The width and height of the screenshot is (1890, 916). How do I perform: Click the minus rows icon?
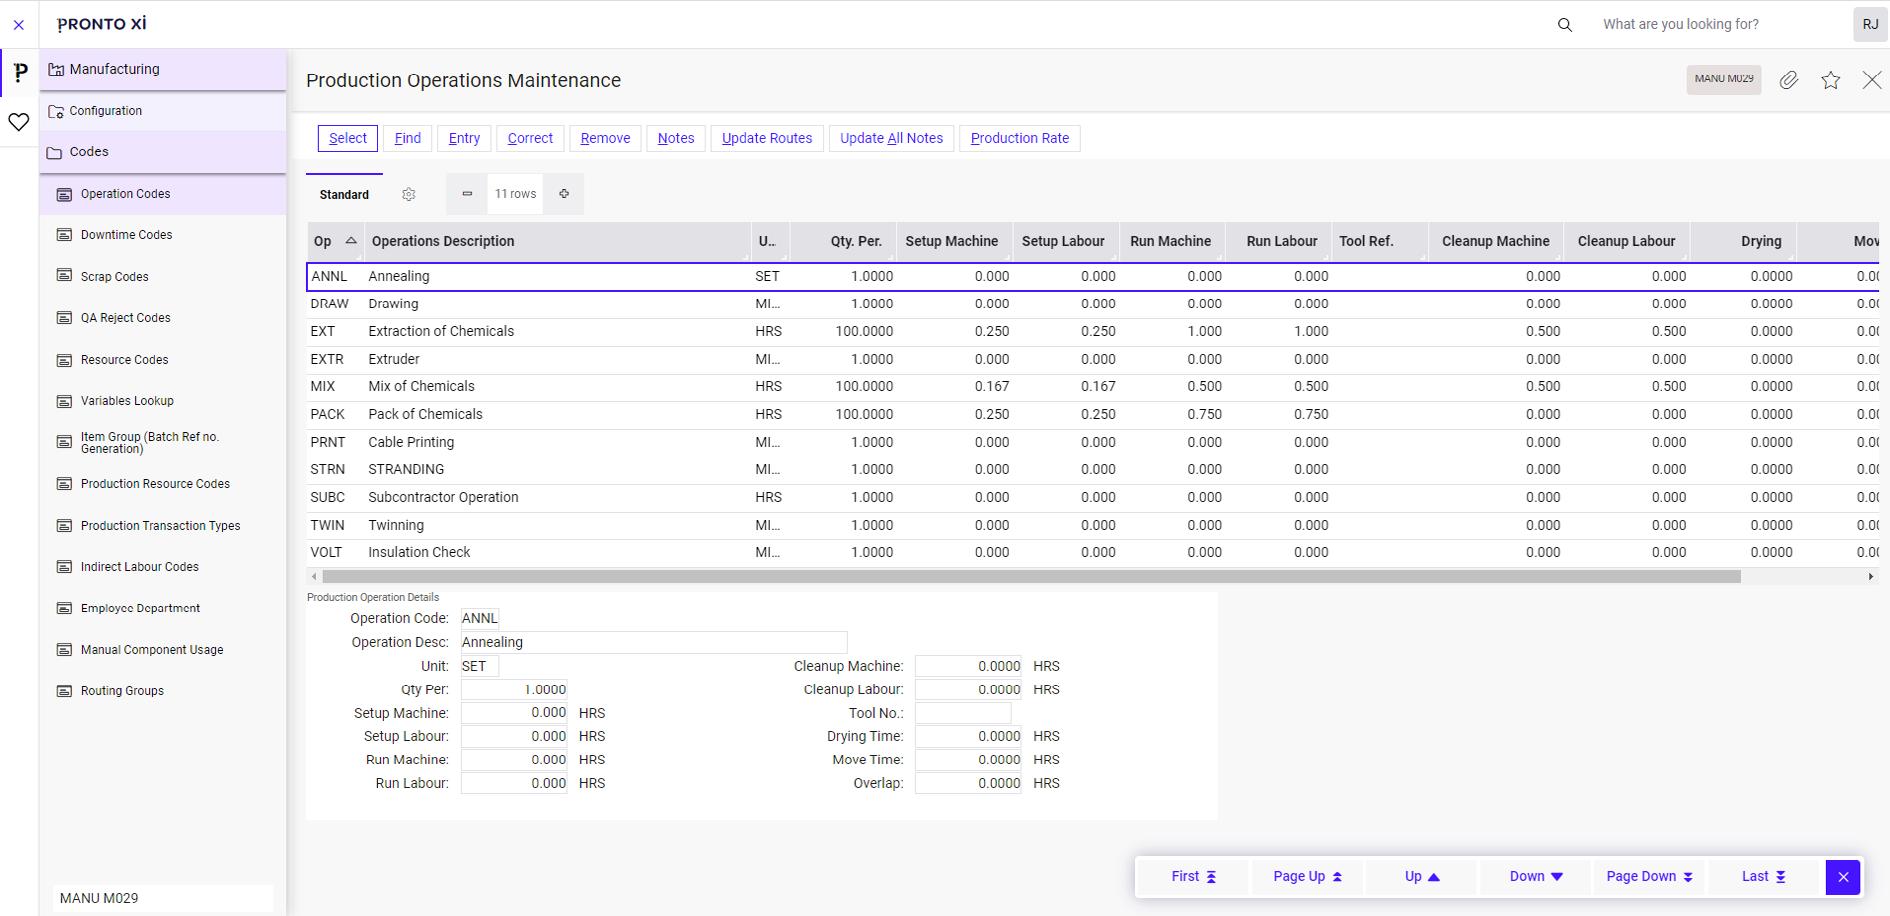tap(467, 194)
